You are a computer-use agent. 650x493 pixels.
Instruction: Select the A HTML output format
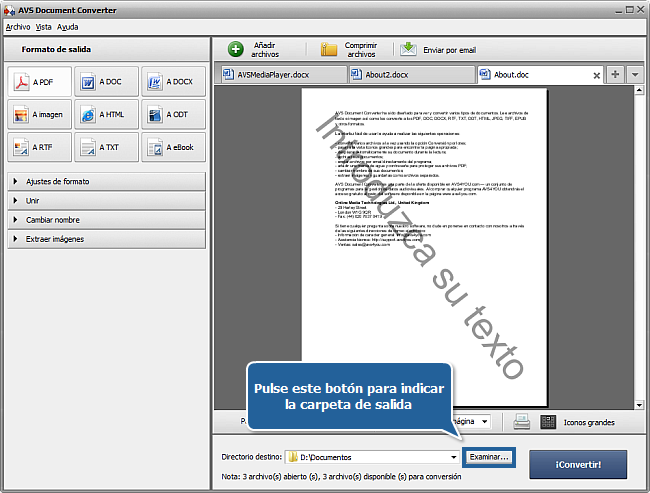(107, 114)
